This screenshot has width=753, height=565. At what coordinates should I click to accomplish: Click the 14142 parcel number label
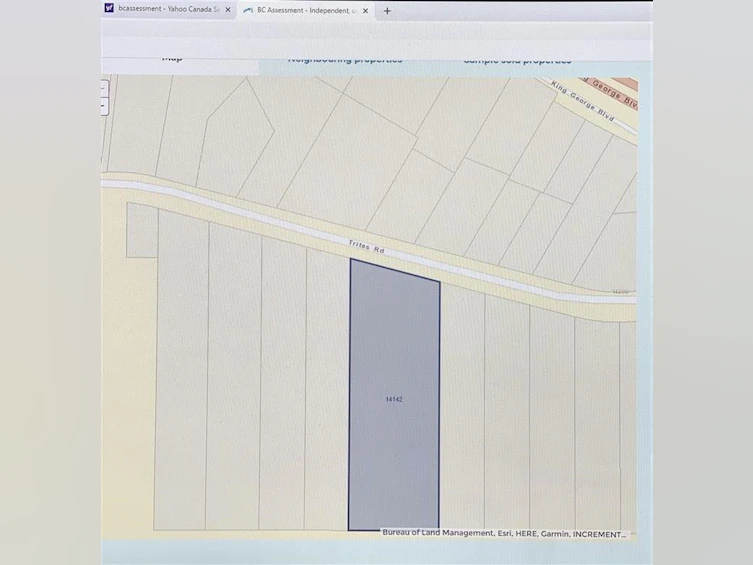coord(394,399)
